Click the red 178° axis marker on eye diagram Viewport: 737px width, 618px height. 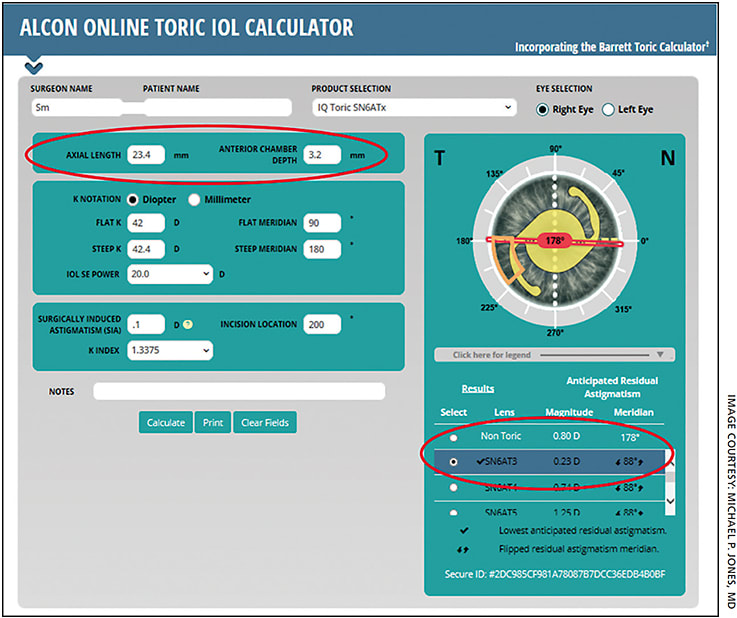[x=554, y=241]
